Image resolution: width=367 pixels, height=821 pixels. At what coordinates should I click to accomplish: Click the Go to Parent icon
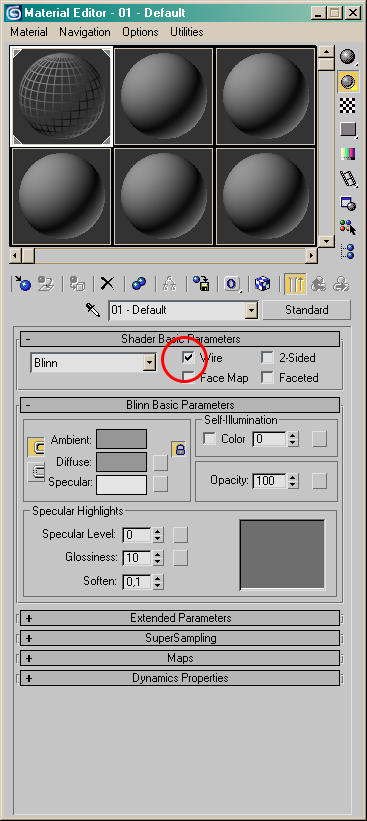[318, 284]
